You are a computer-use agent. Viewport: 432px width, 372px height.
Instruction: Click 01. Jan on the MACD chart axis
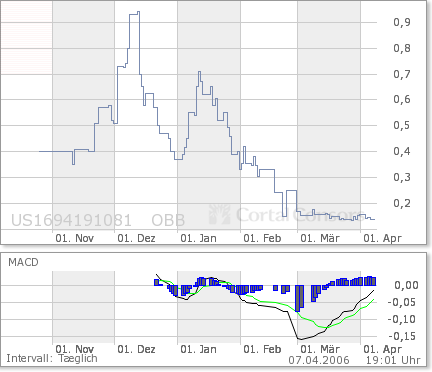[198, 349]
